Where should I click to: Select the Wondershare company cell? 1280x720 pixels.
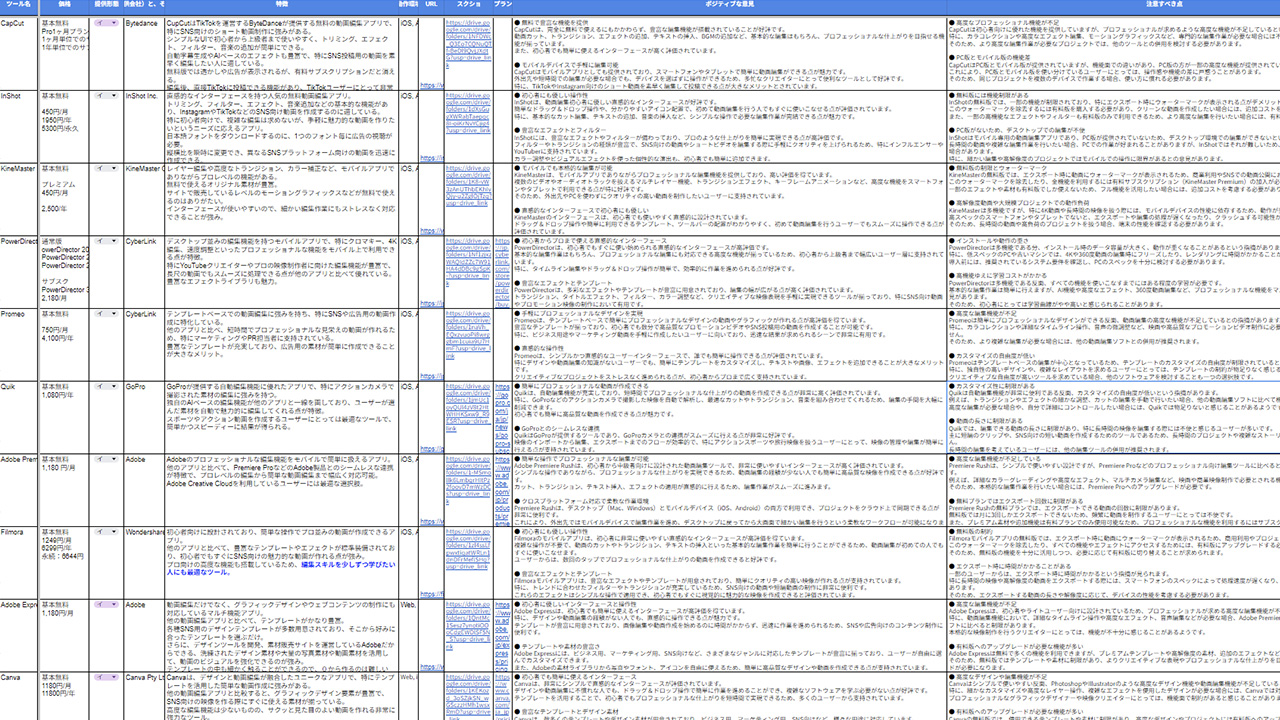click(145, 562)
